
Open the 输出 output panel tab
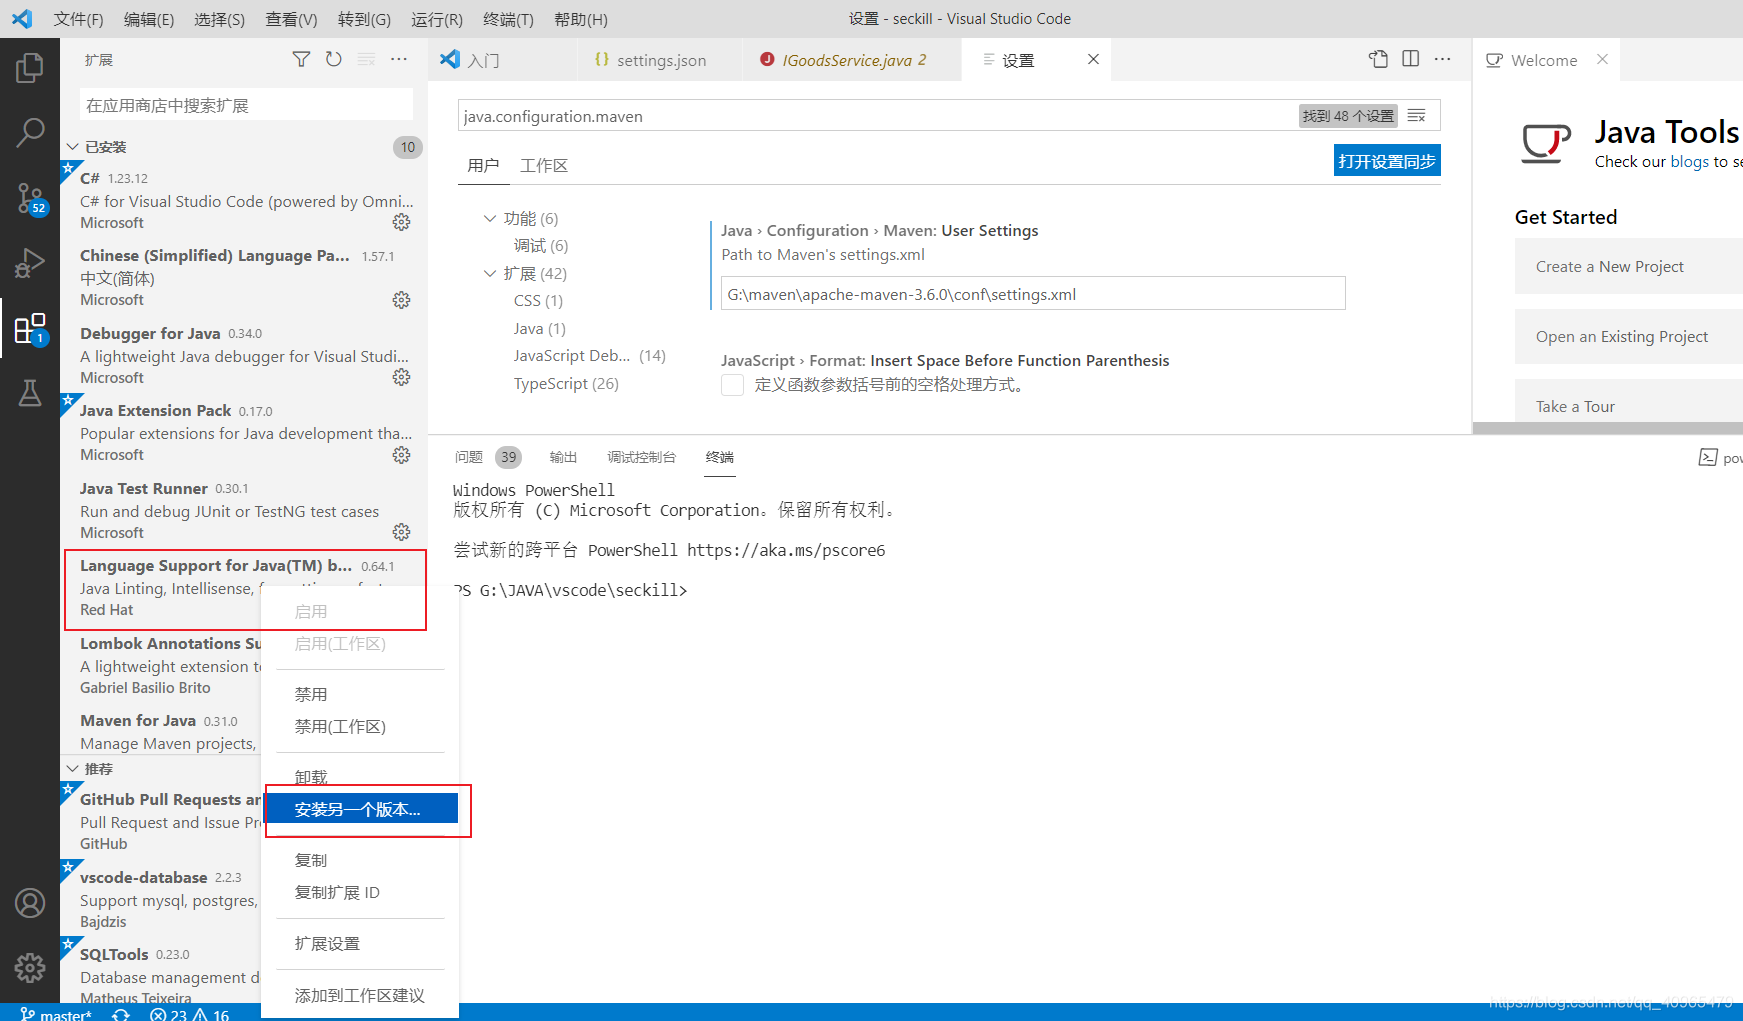click(x=563, y=457)
